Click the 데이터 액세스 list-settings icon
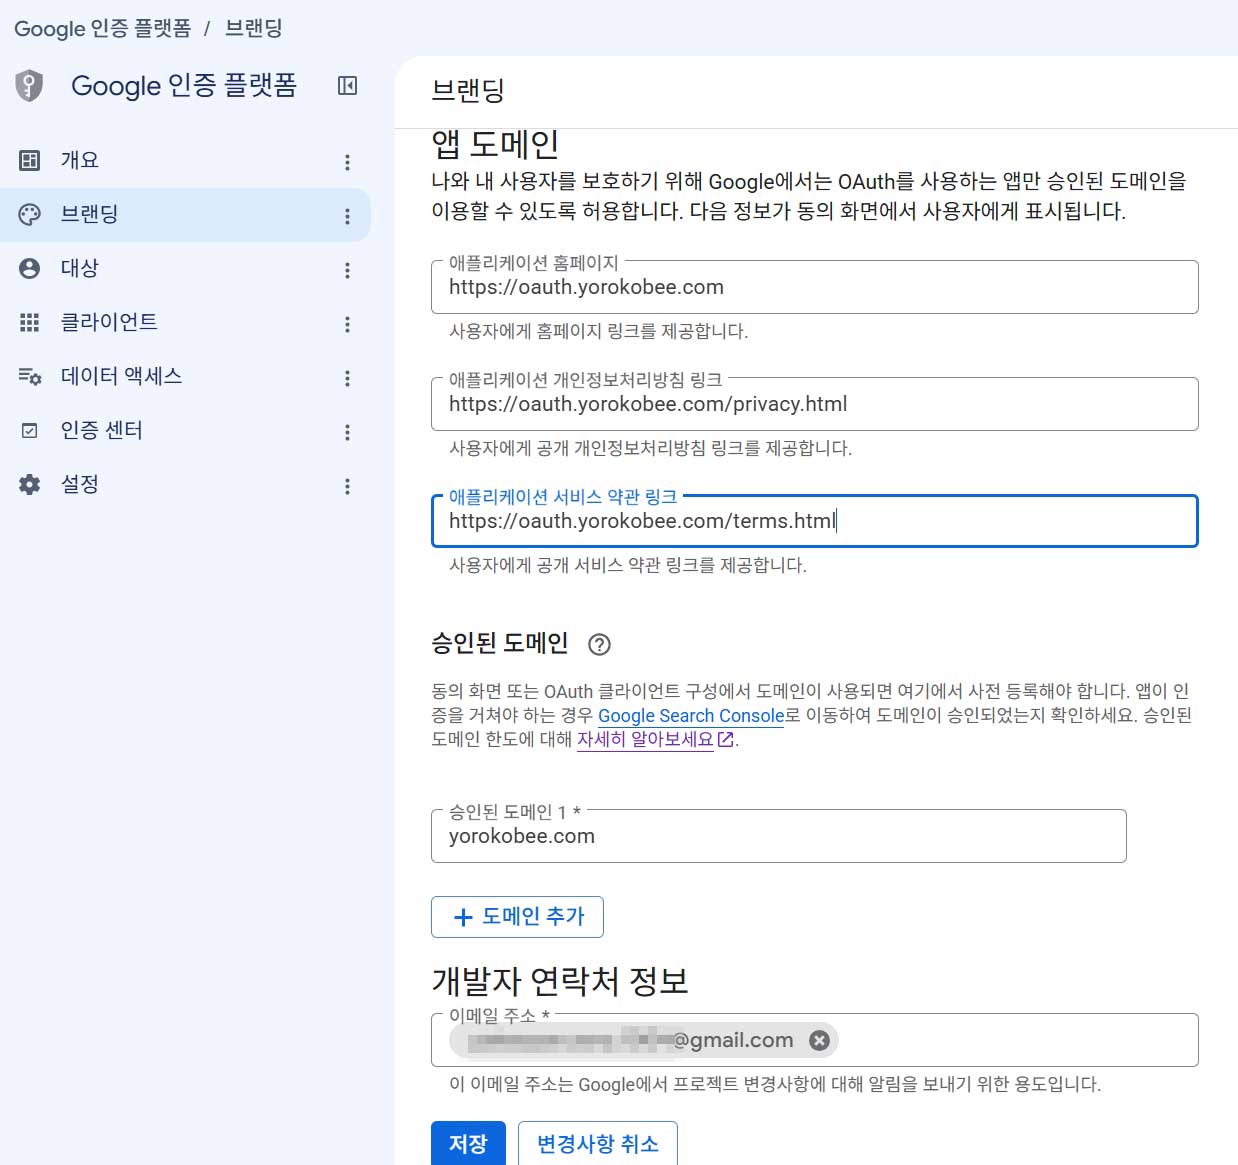The image size is (1238, 1165). [x=30, y=376]
